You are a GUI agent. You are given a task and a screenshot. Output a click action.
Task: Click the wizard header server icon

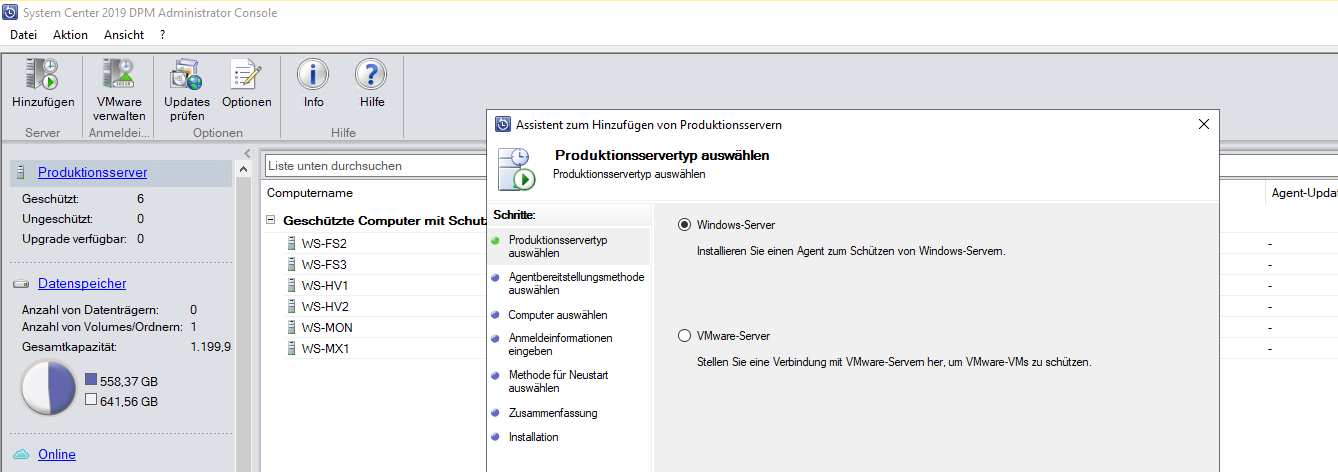coord(517,168)
